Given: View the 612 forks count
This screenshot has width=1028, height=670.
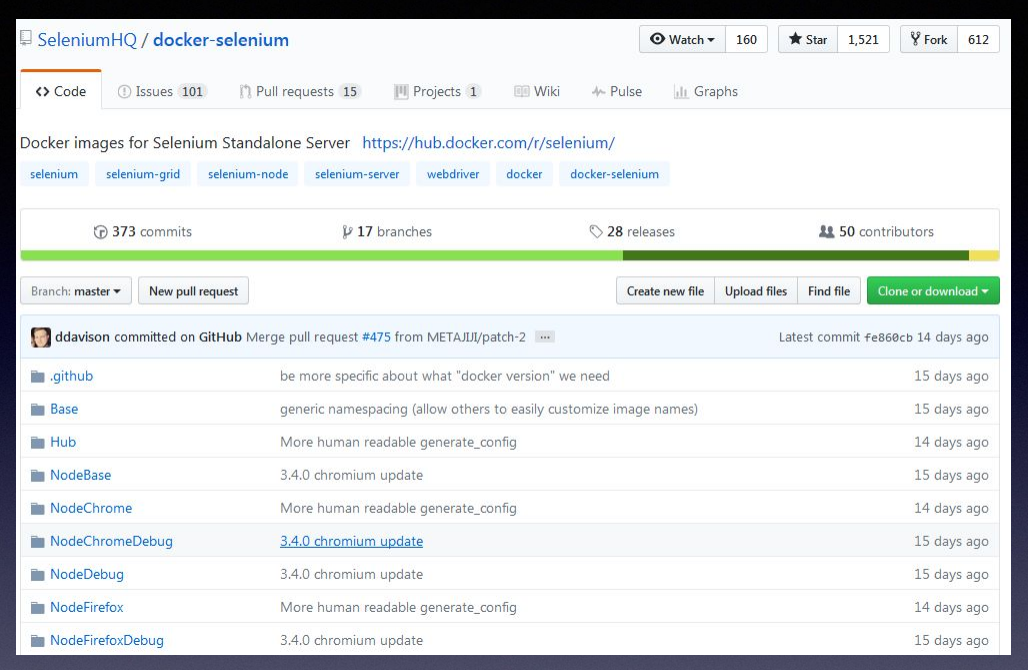Looking at the screenshot, I should coord(978,39).
